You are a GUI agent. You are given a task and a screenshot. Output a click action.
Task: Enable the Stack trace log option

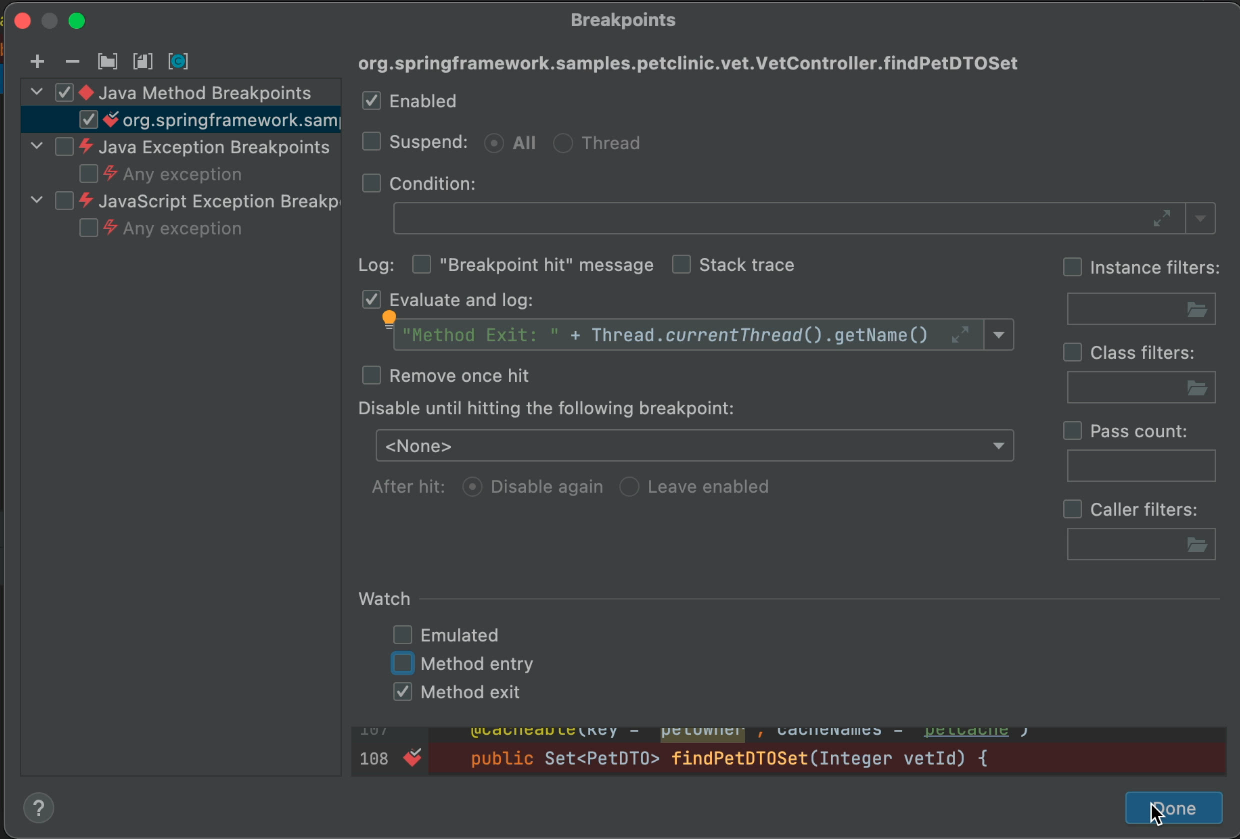tap(682, 265)
